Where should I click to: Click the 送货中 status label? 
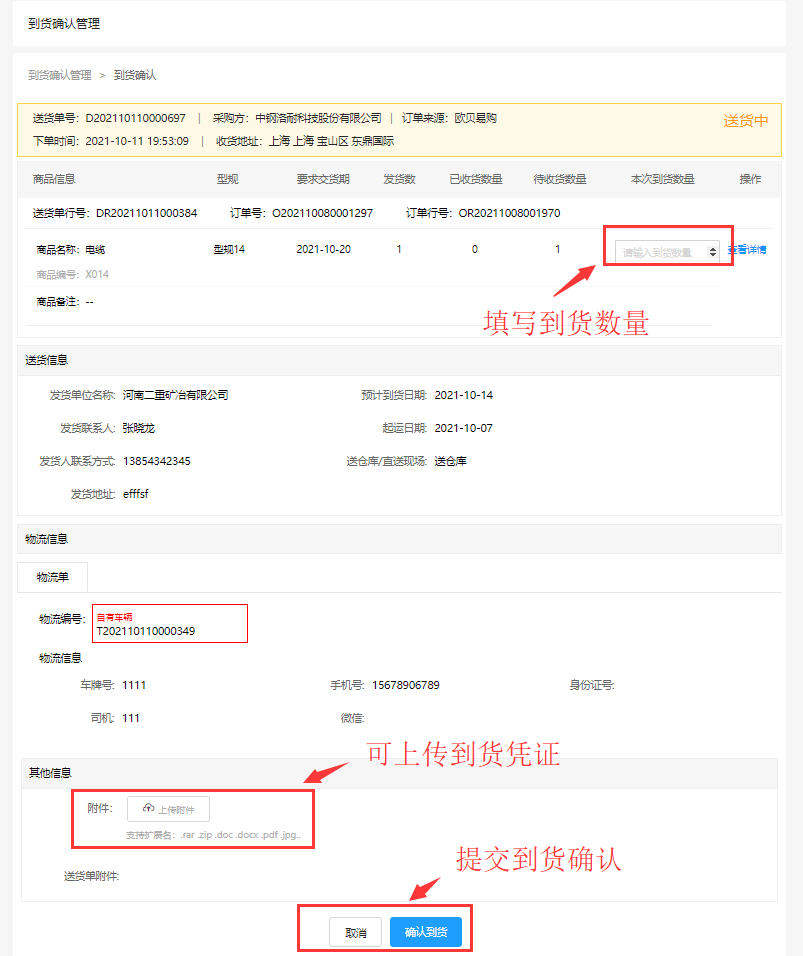(x=745, y=119)
